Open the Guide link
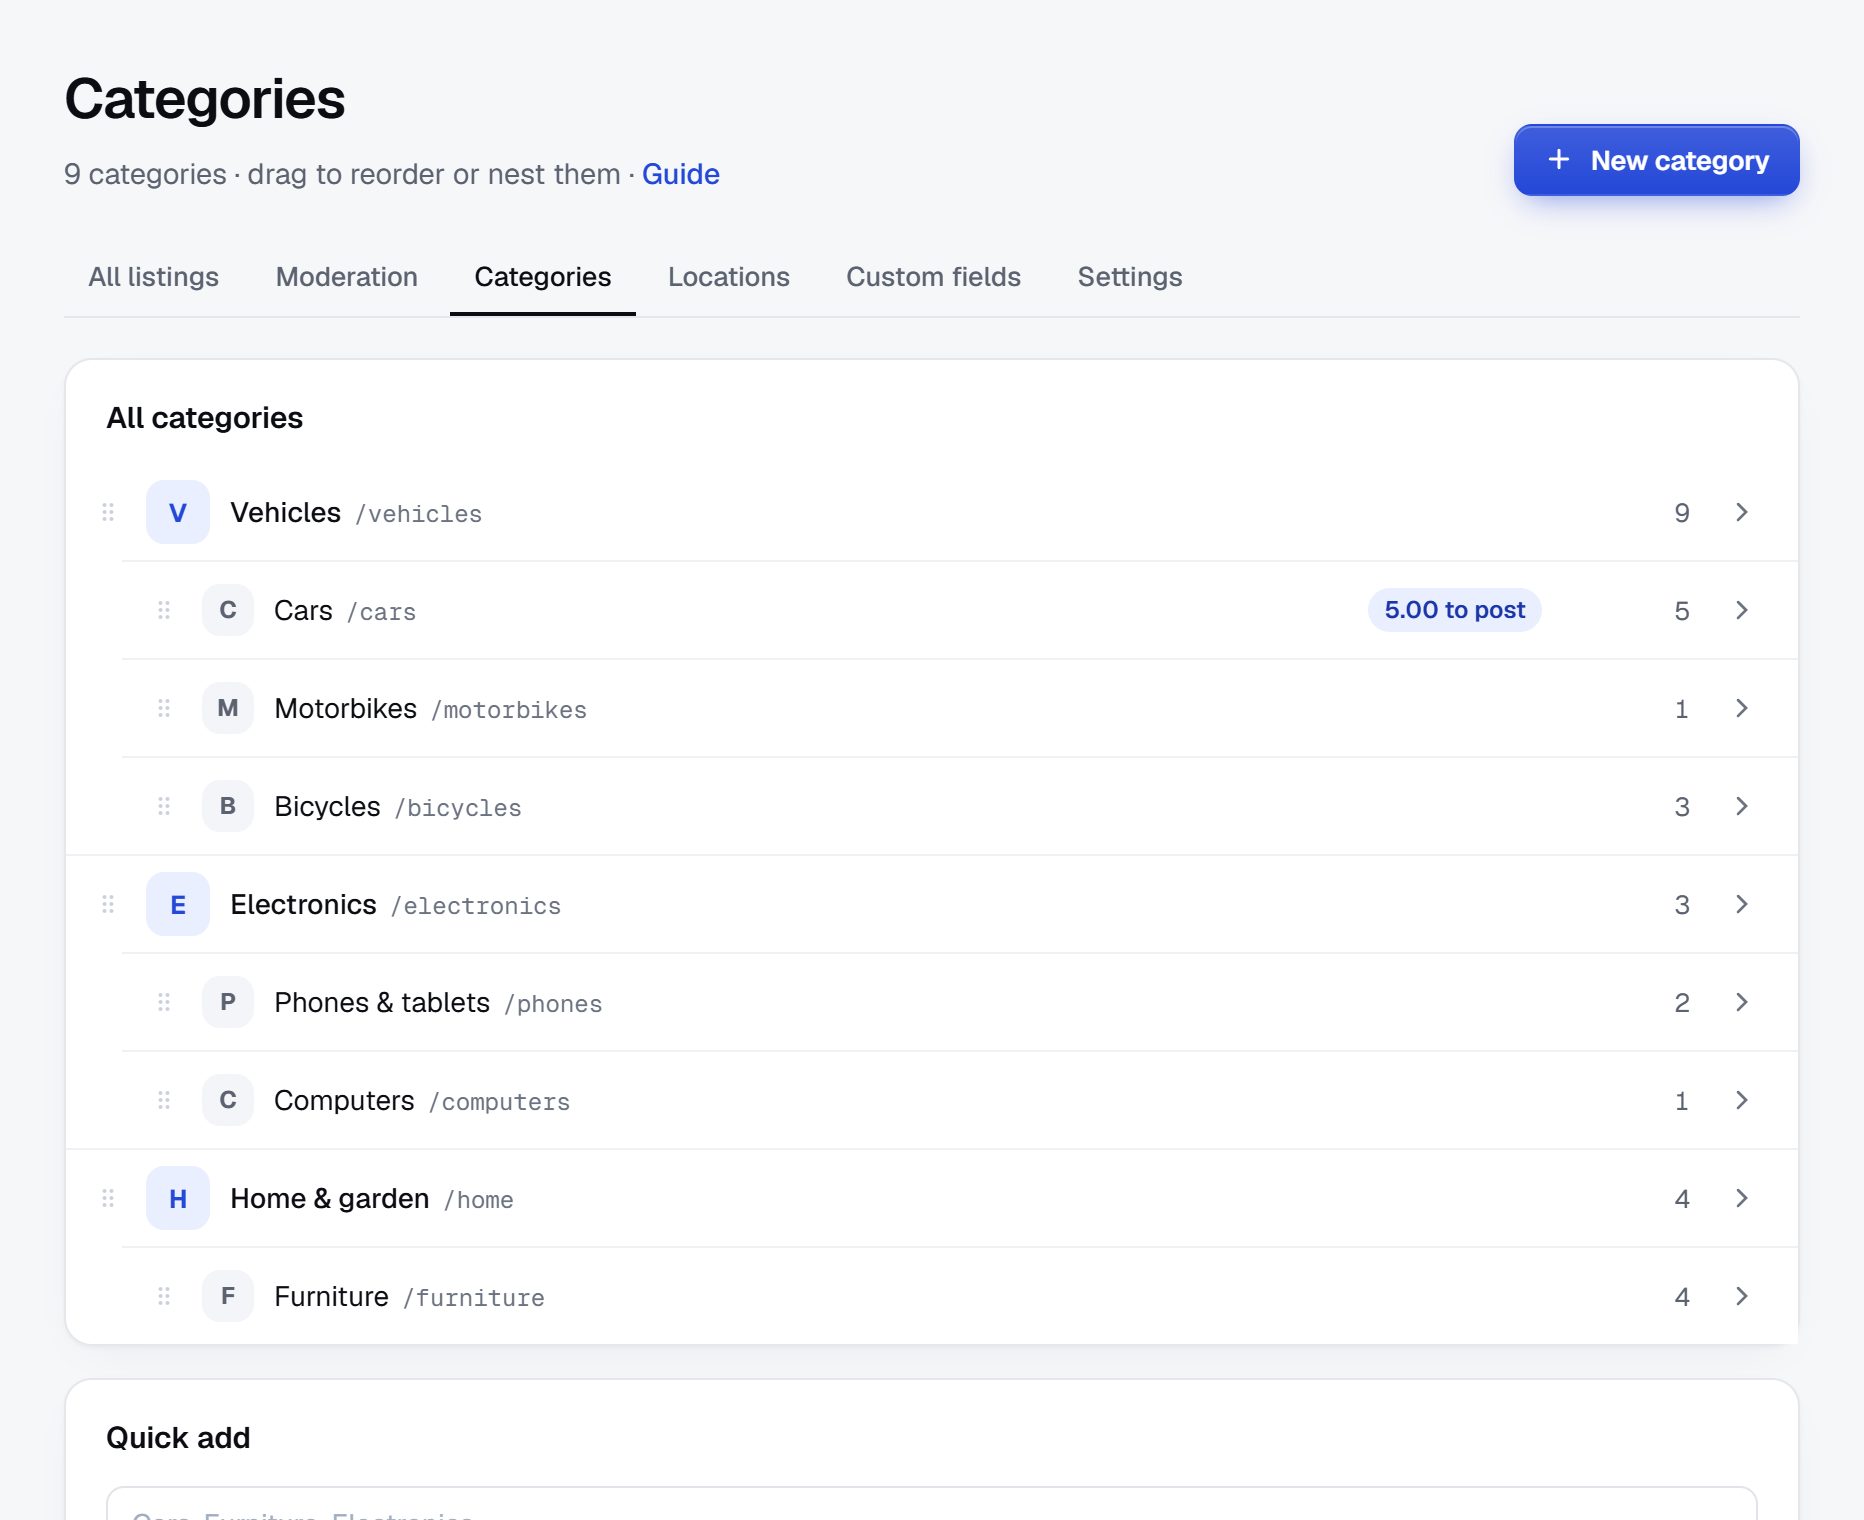The height and width of the screenshot is (1520, 1864). (681, 174)
